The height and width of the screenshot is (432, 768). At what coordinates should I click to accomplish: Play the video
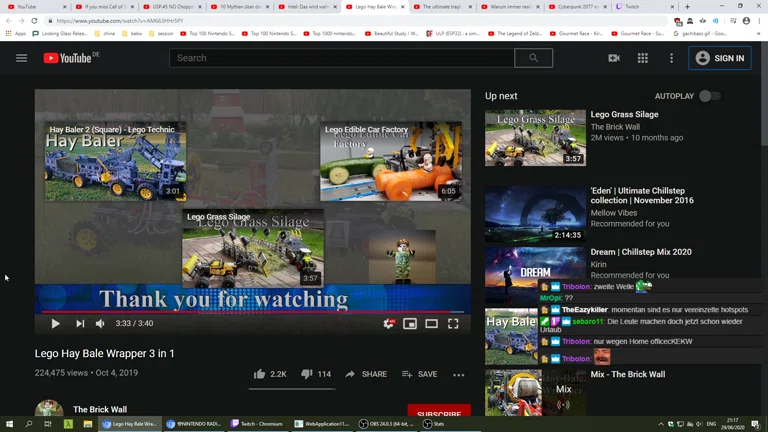pyautogui.click(x=55, y=323)
